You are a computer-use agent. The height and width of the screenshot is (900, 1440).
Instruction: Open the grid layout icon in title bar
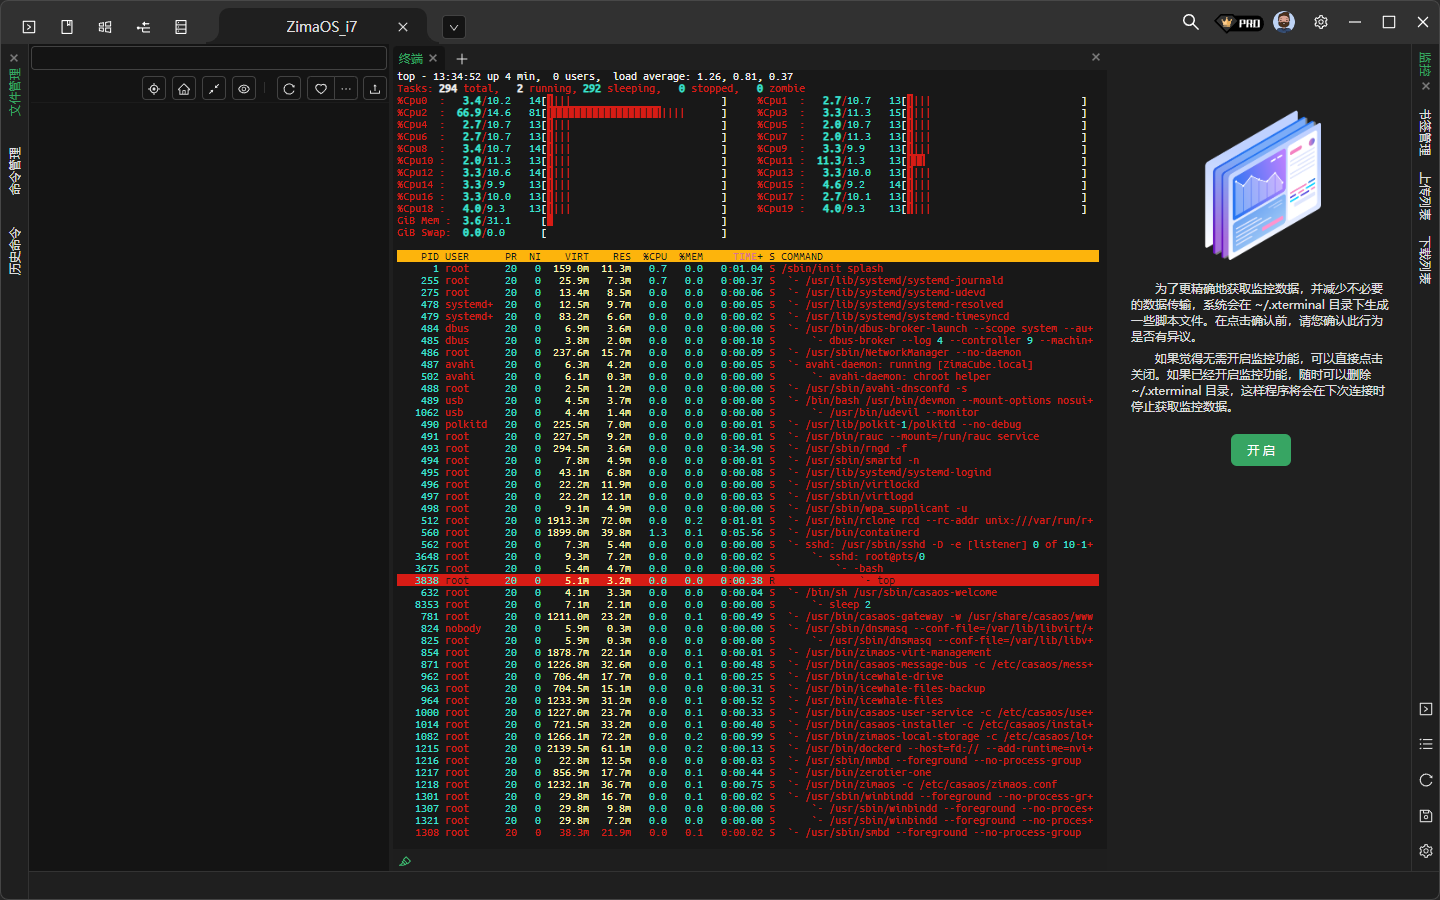click(x=105, y=27)
